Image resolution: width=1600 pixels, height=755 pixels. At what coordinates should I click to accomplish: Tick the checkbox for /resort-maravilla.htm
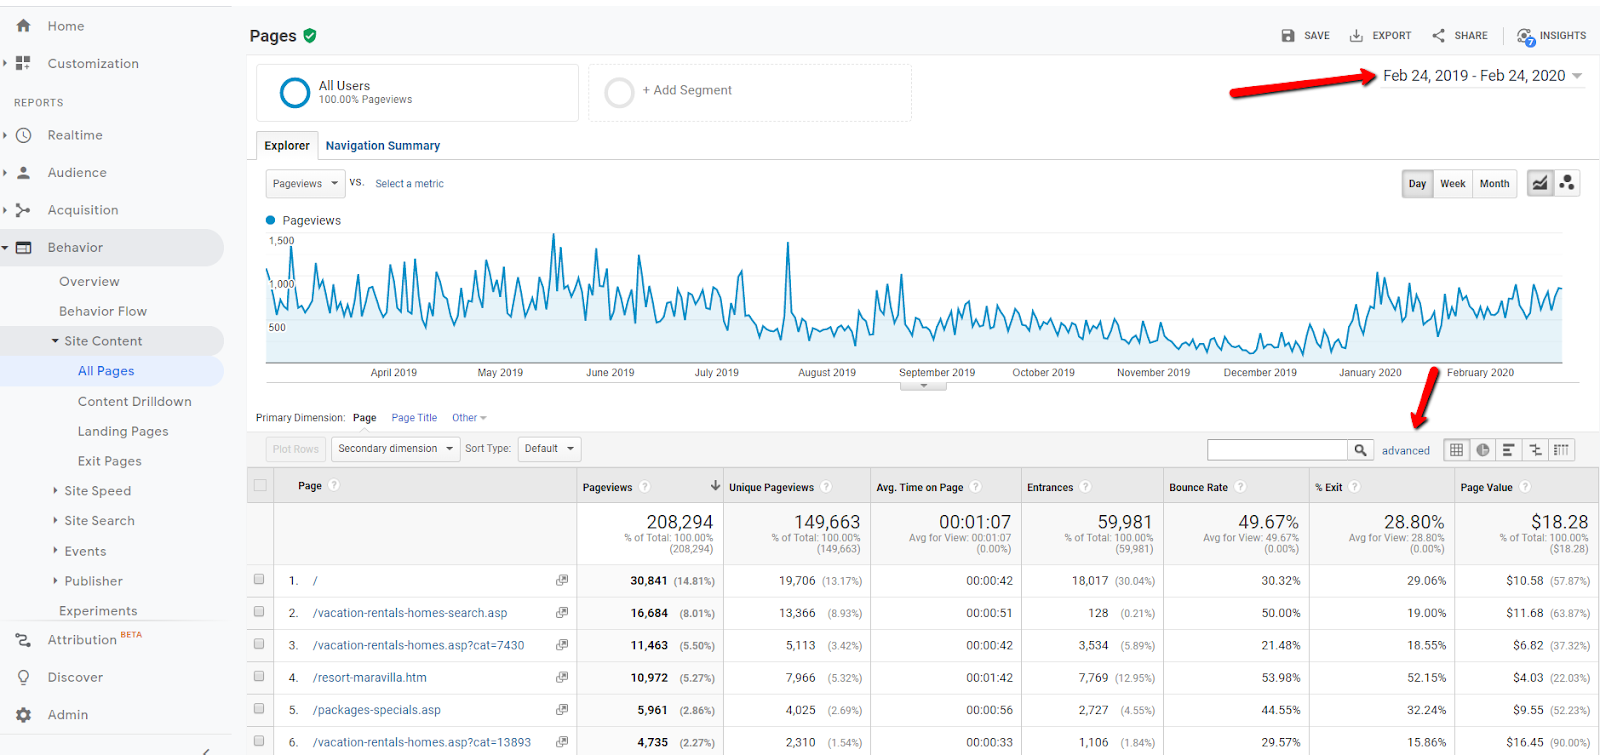(x=259, y=676)
